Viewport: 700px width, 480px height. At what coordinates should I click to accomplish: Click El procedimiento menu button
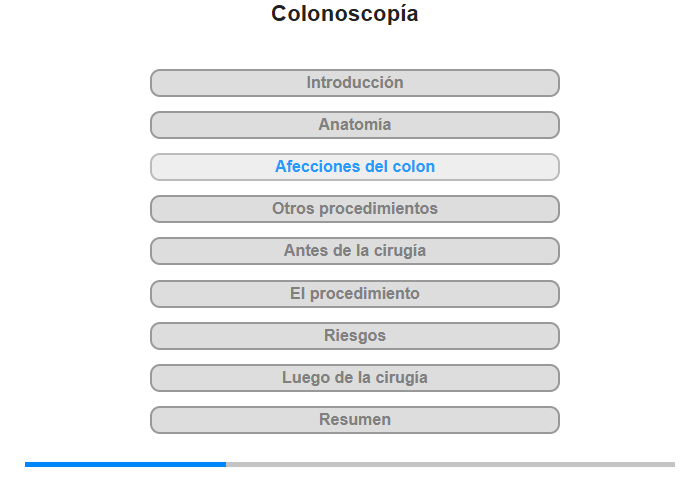(x=355, y=294)
